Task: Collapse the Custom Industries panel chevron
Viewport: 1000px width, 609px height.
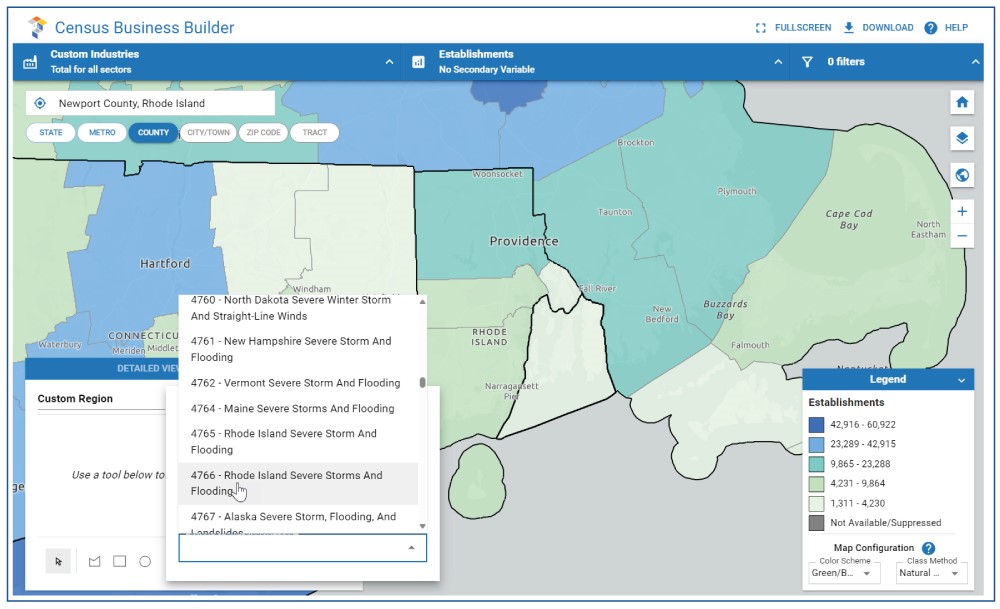Action: 389,62
